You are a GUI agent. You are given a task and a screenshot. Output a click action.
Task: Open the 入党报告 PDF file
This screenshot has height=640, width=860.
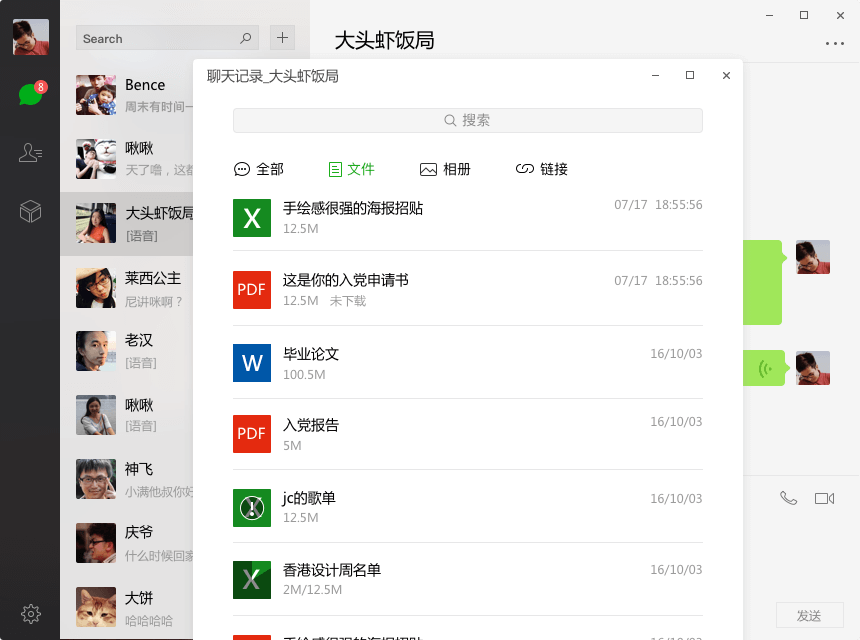point(468,434)
